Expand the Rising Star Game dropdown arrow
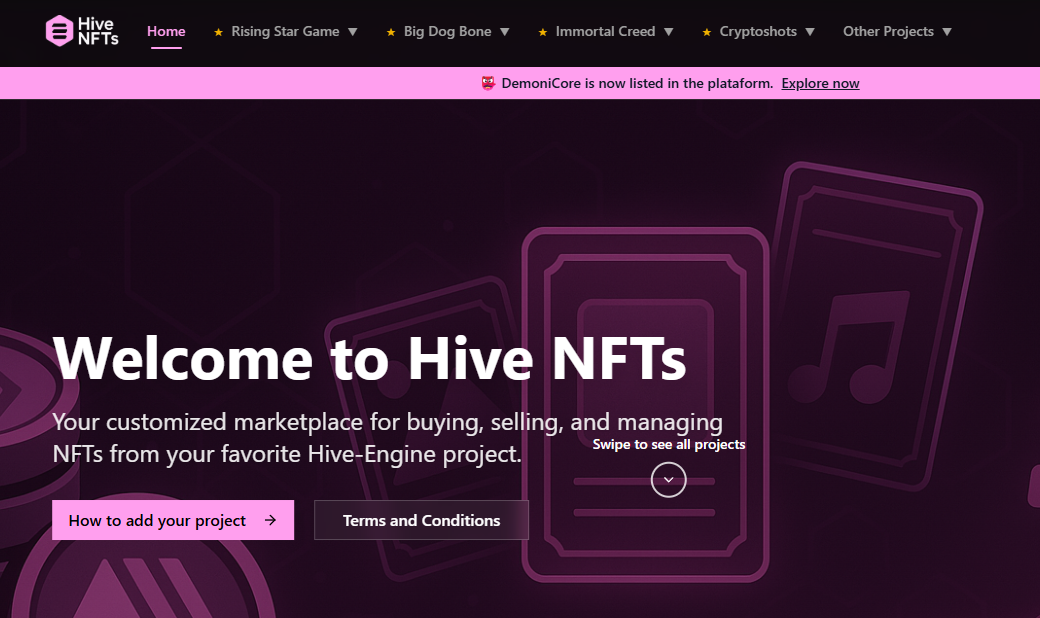 coord(352,32)
